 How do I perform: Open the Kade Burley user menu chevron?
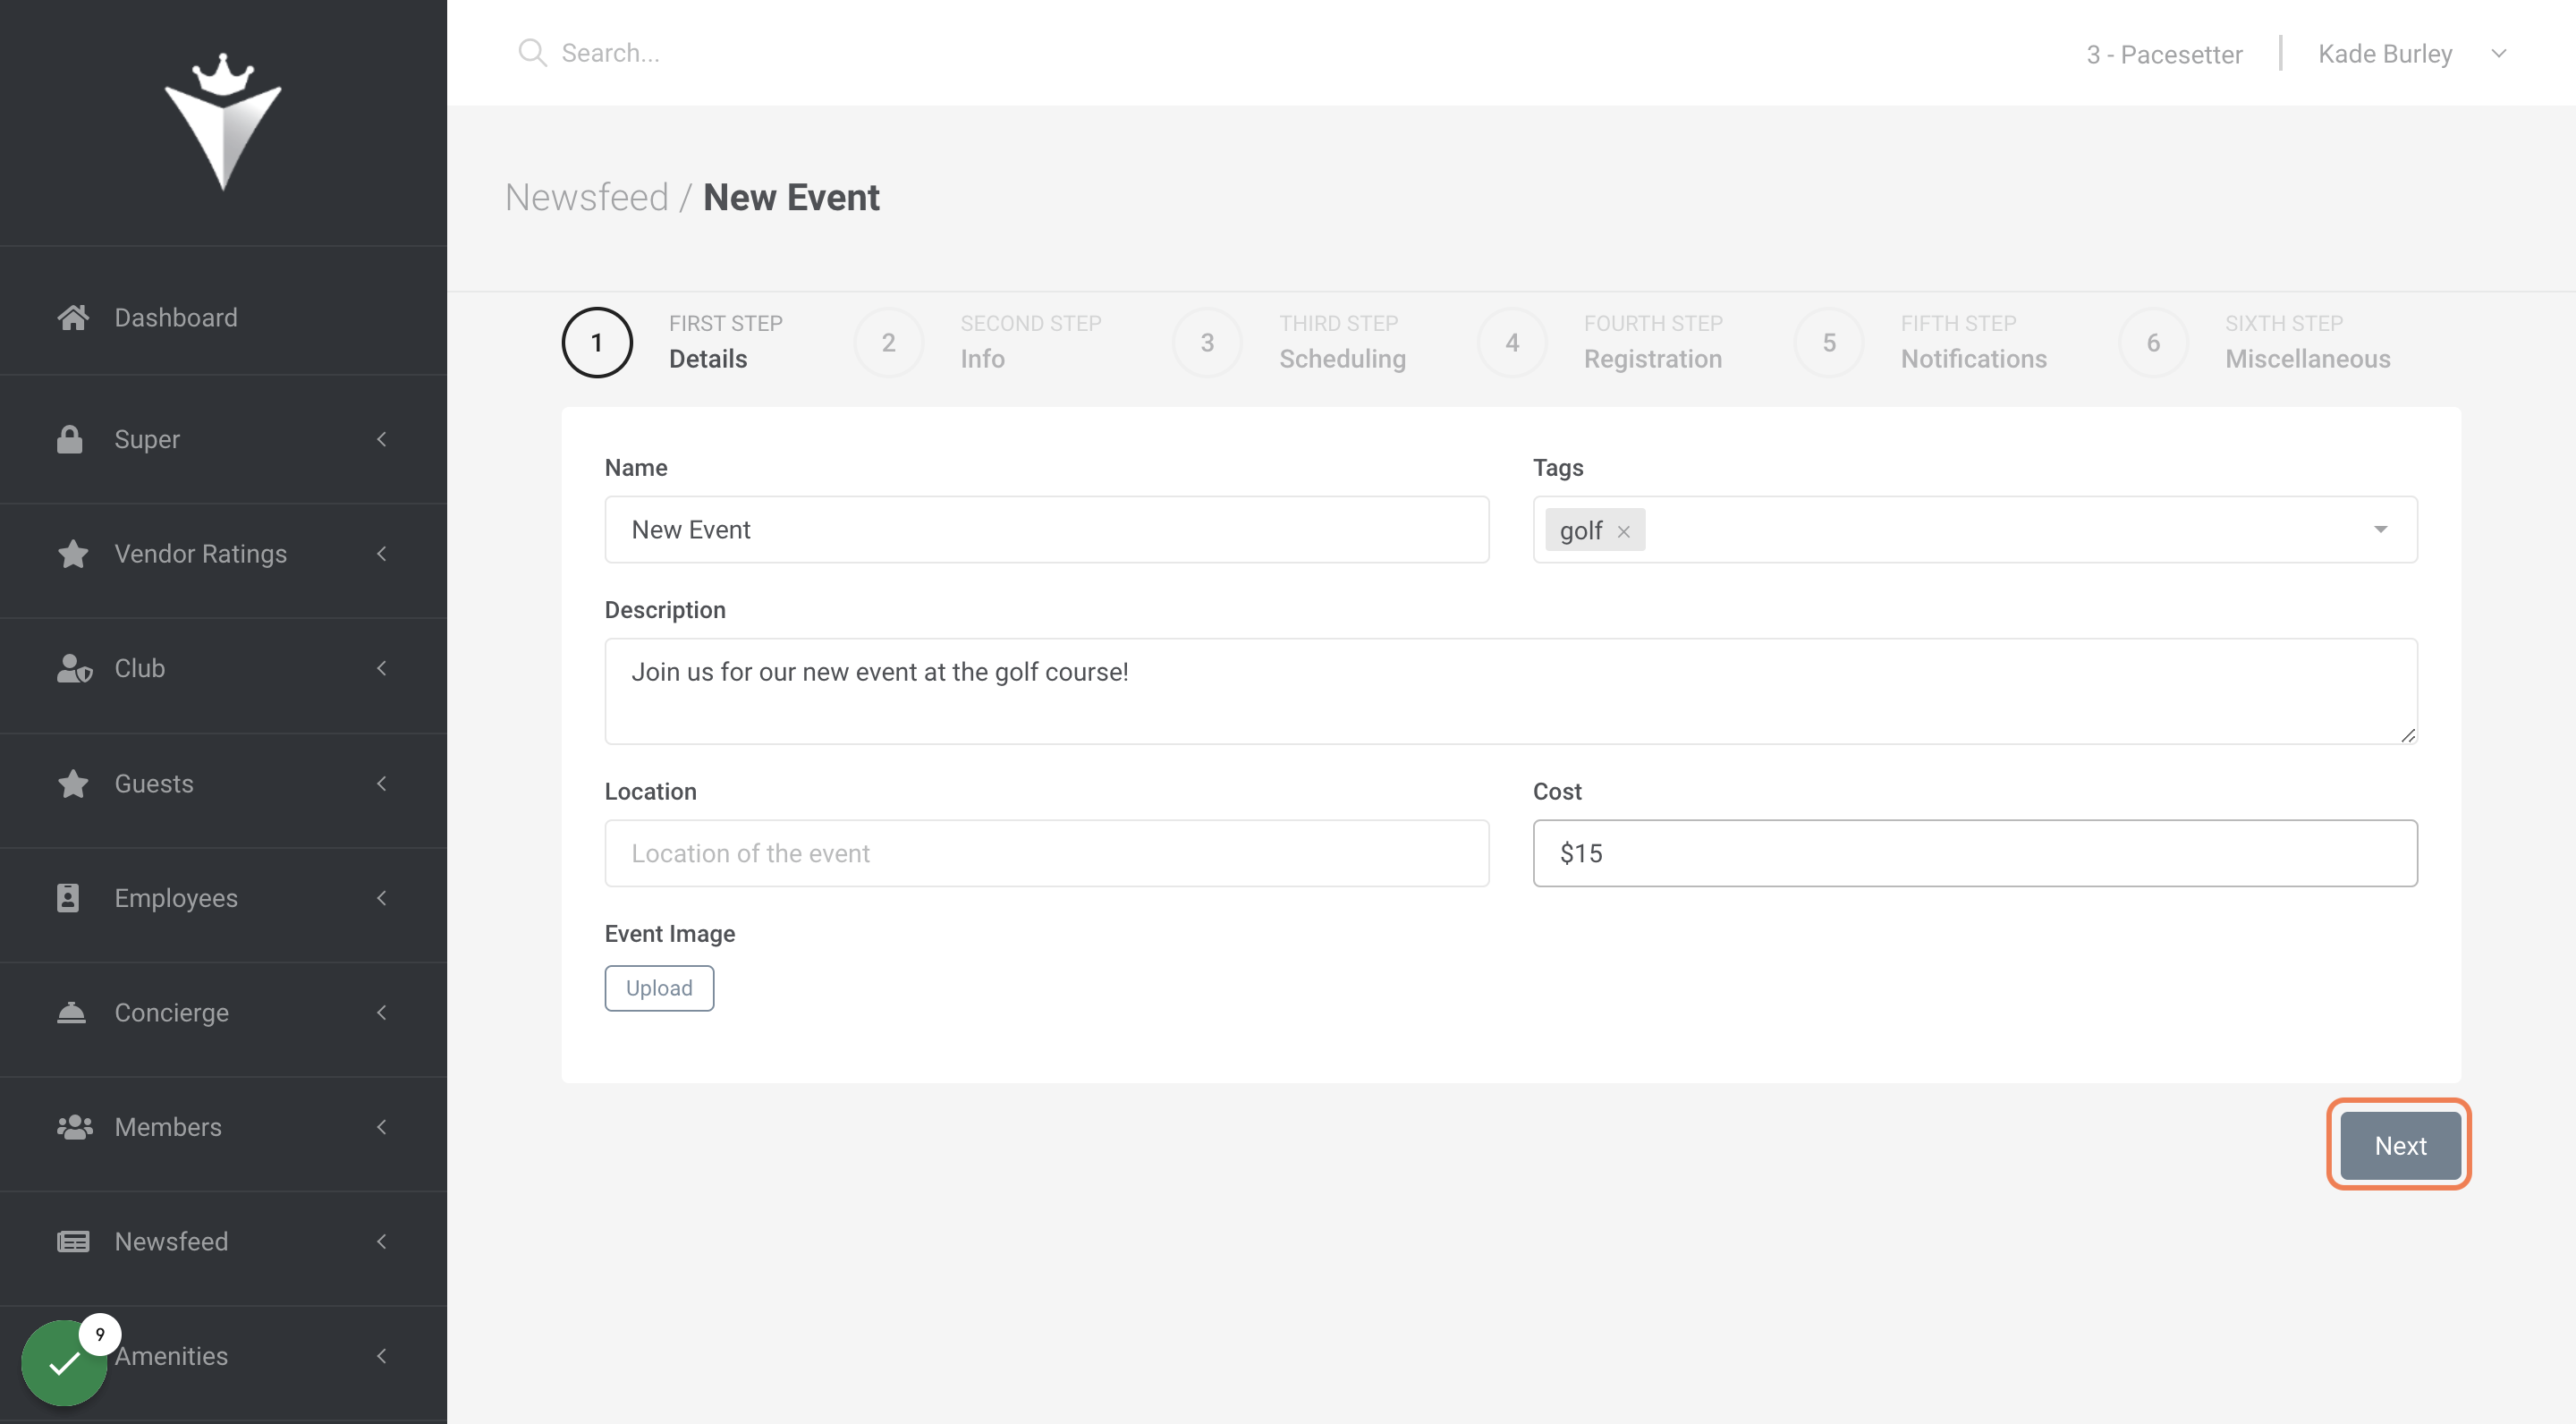[x=2498, y=53]
